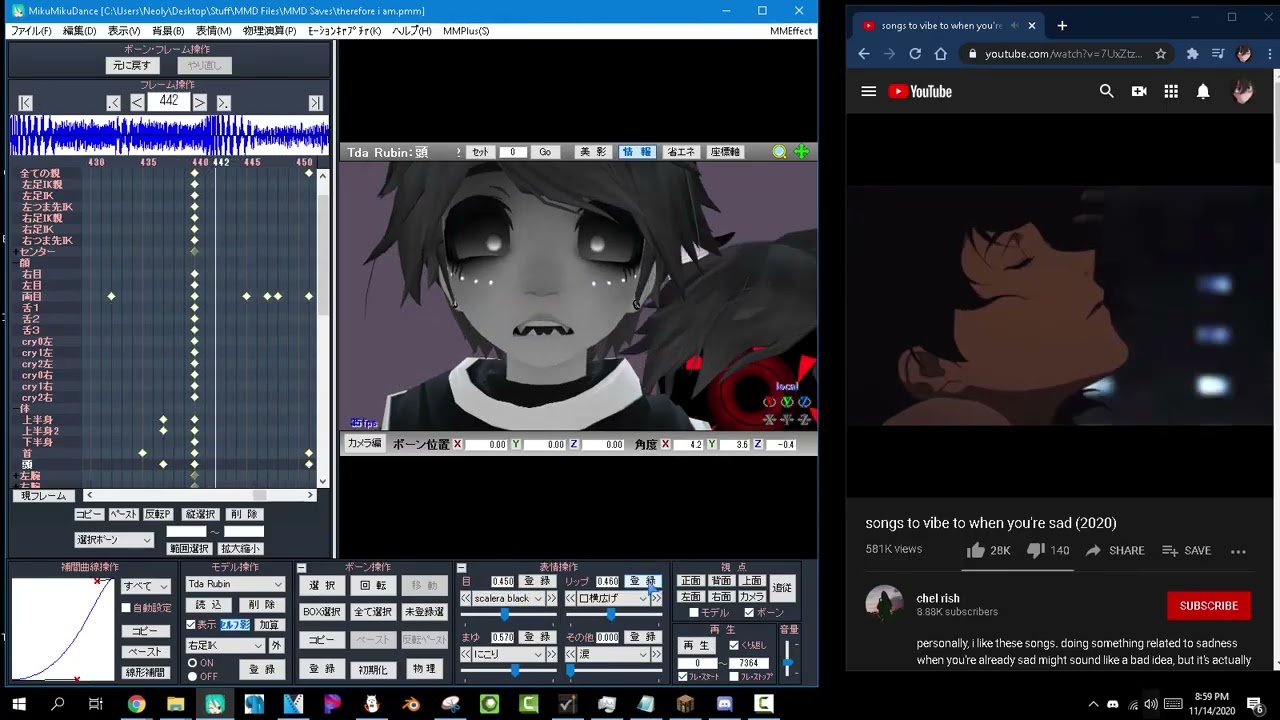Viewport: 1280px width, 720px height.
Task: Select IK OFF radio button
Action: pos(193,676)
